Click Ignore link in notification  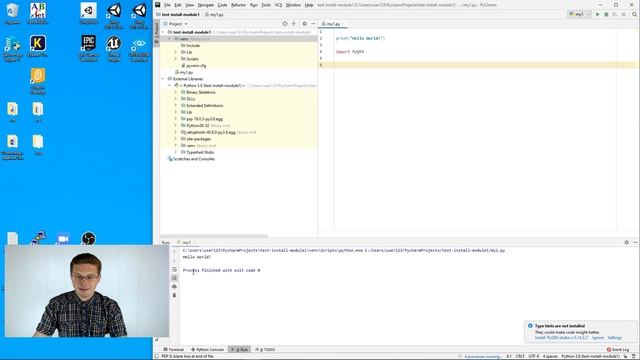coord(598,338)
